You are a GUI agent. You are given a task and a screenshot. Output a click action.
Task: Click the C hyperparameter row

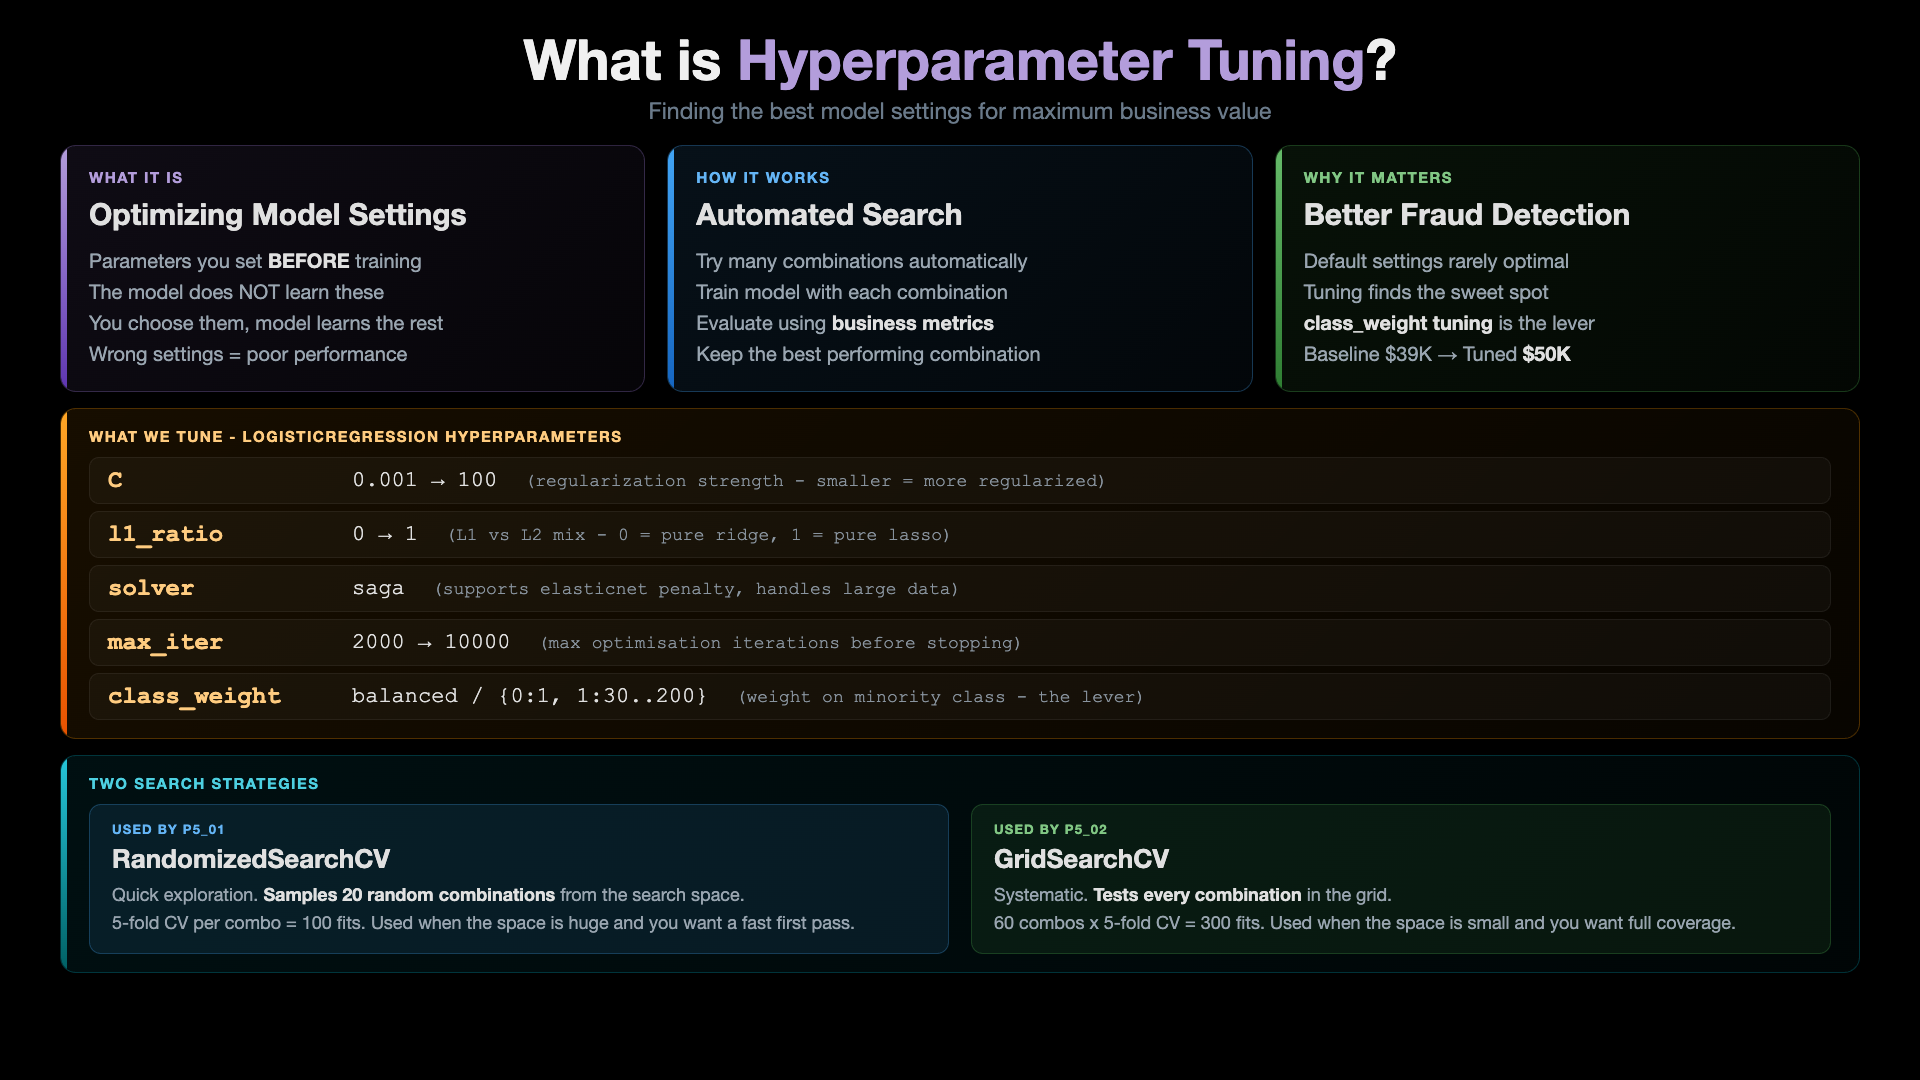click(x=960, y=481)
